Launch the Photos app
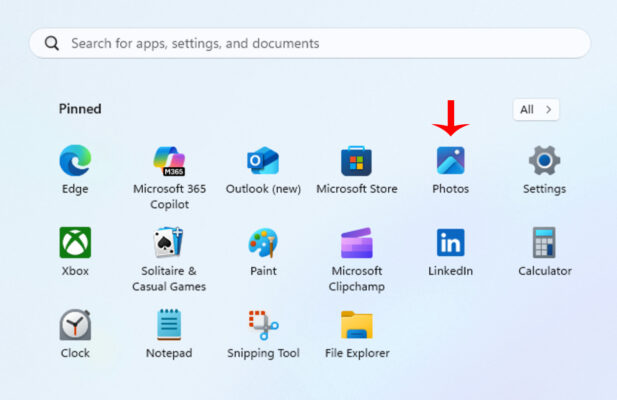617x400 pixels. pos(450,161)
